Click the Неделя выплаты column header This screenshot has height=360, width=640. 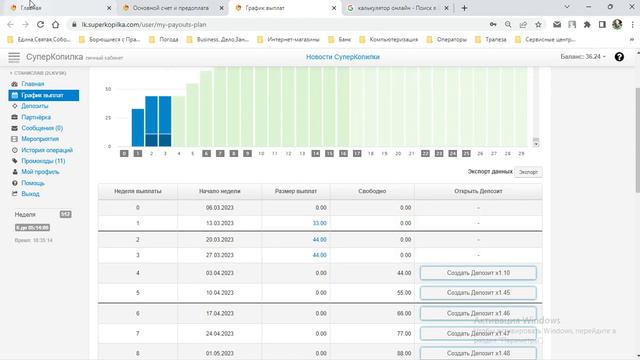(138, 191)
